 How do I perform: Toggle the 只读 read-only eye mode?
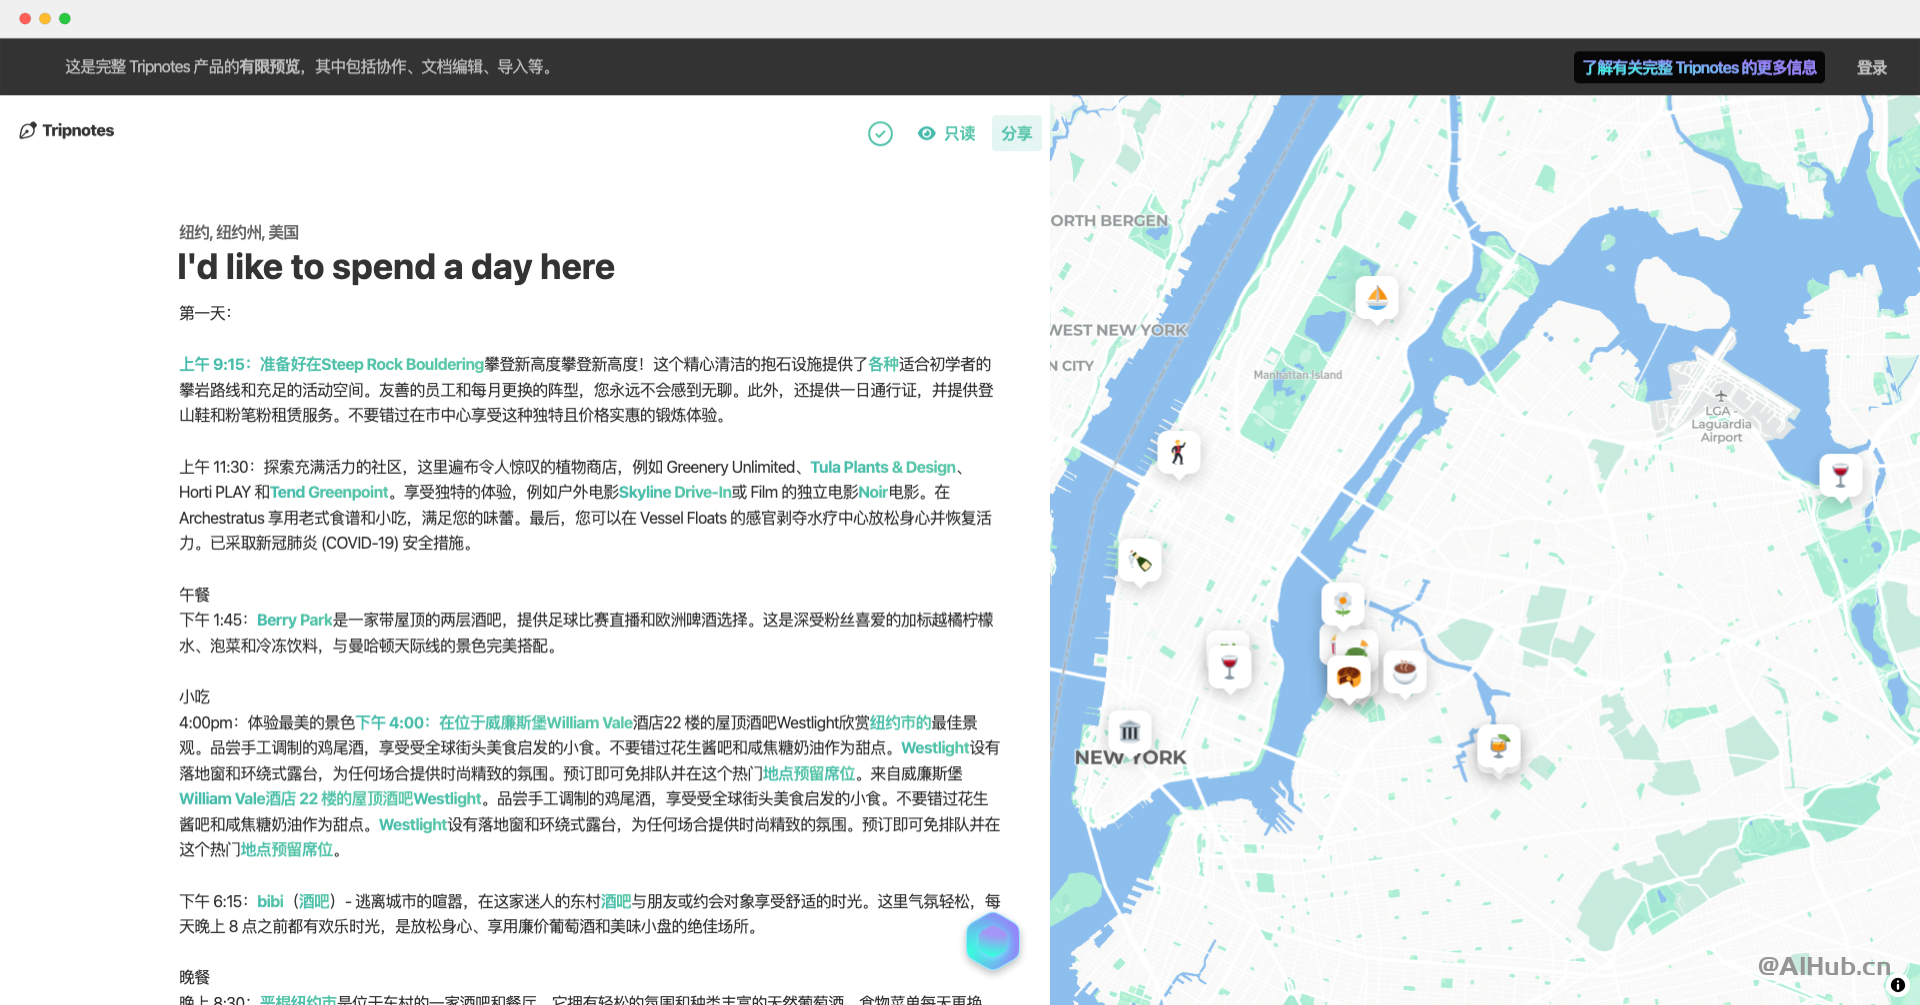tap(946, 133)
